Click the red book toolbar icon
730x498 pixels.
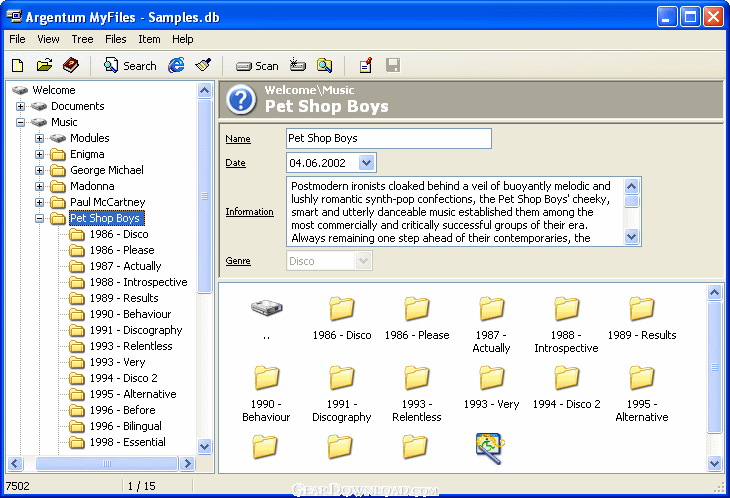point(71,66)
